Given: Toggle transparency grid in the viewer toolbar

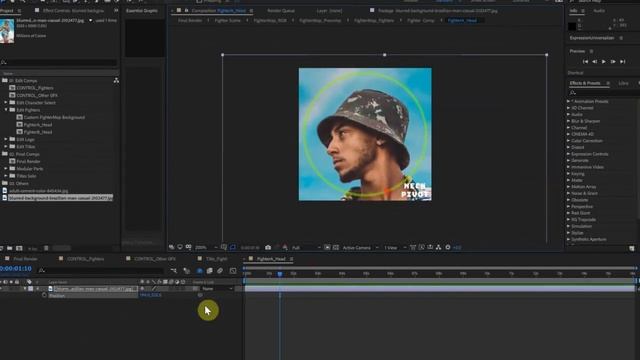Looking at the screenshot, I should (x=336, y=247).
